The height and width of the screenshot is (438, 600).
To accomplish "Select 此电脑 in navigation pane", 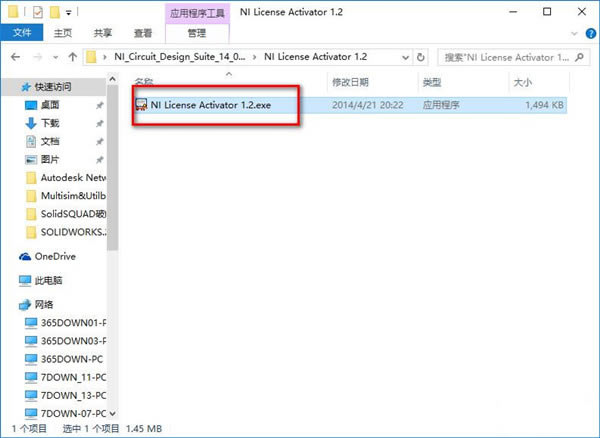I will coord(48,280).
